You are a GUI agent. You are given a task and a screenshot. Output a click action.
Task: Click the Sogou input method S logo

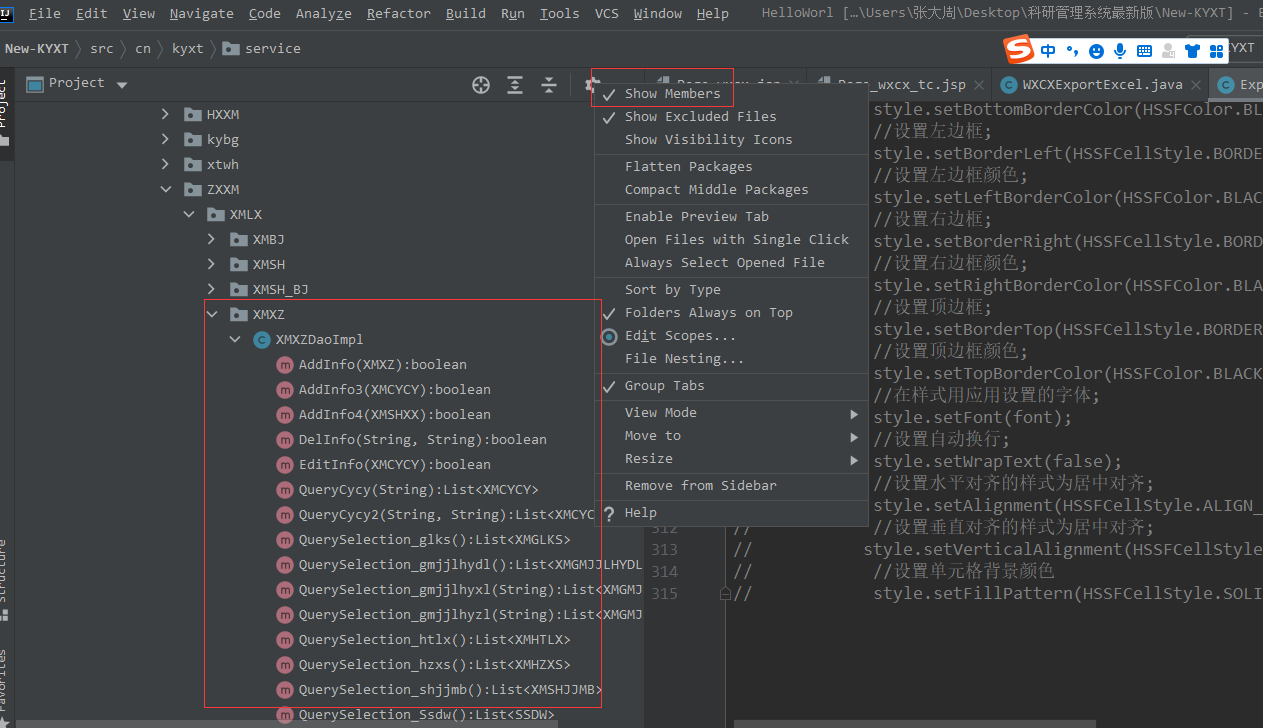1018,49
